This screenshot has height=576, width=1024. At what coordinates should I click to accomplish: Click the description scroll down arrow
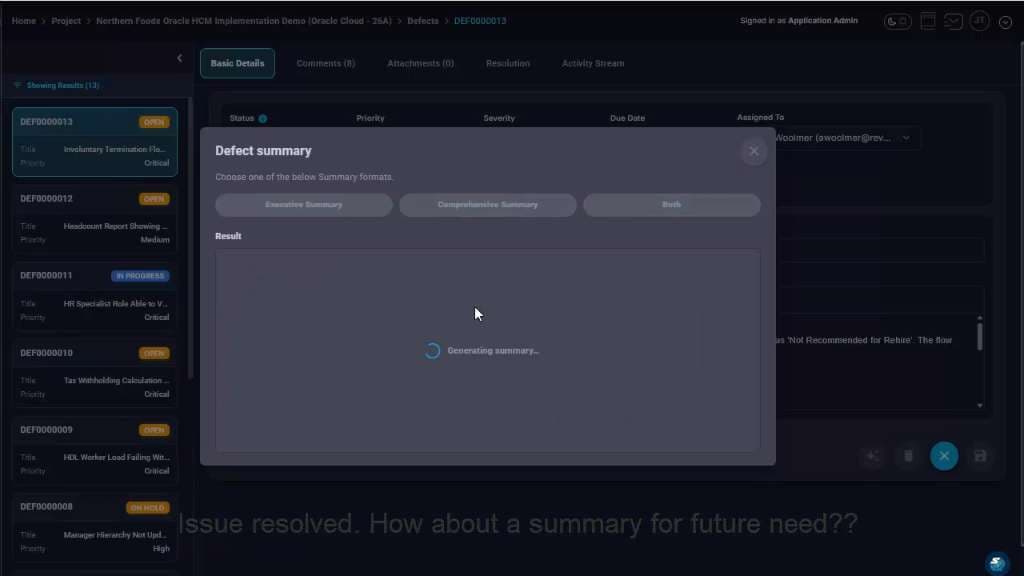(x=980, y=406)
